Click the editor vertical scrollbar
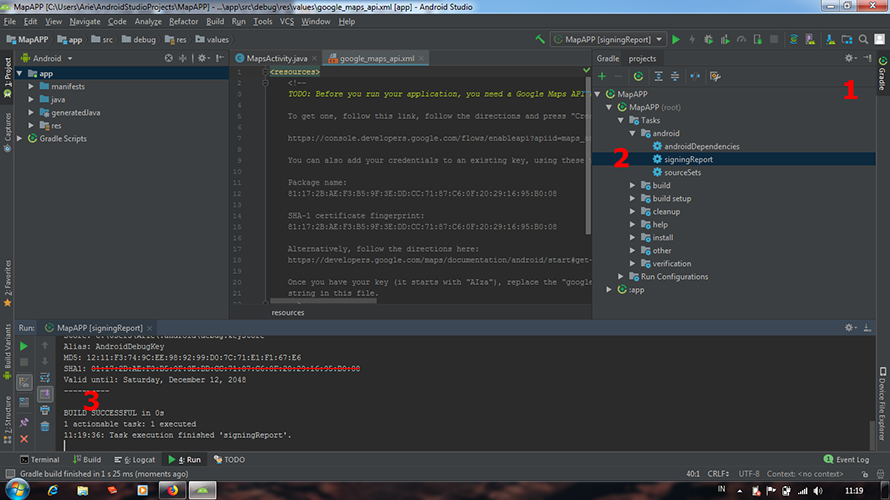The image size is (890, 500). [587, 157]
